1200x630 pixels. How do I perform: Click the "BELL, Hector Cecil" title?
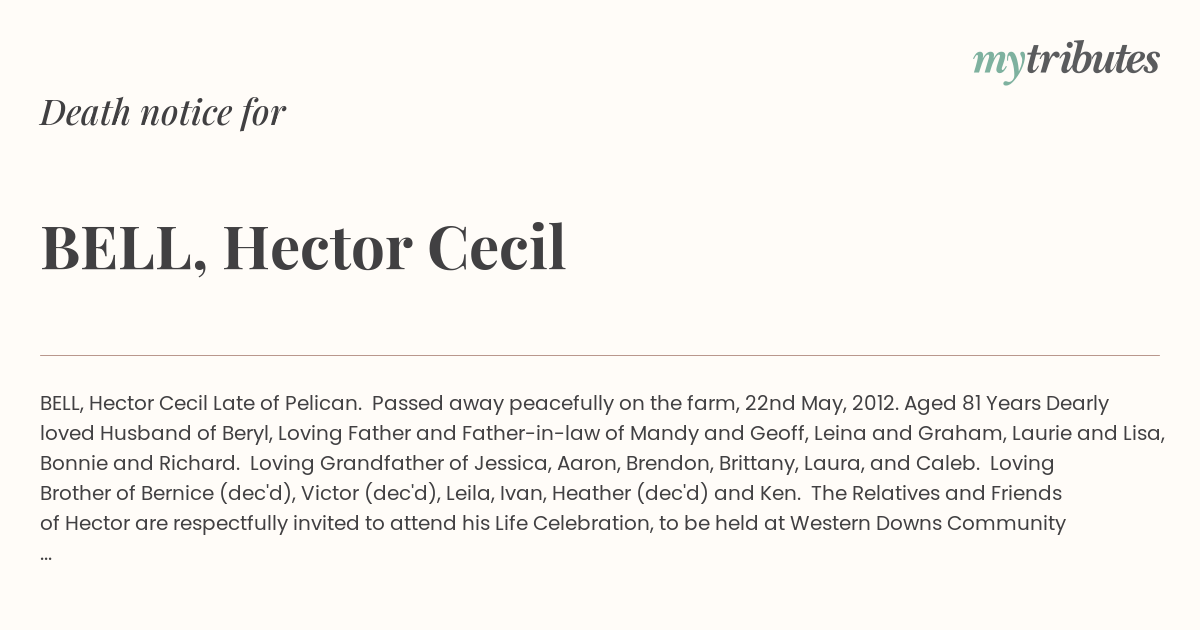(303, 247)
